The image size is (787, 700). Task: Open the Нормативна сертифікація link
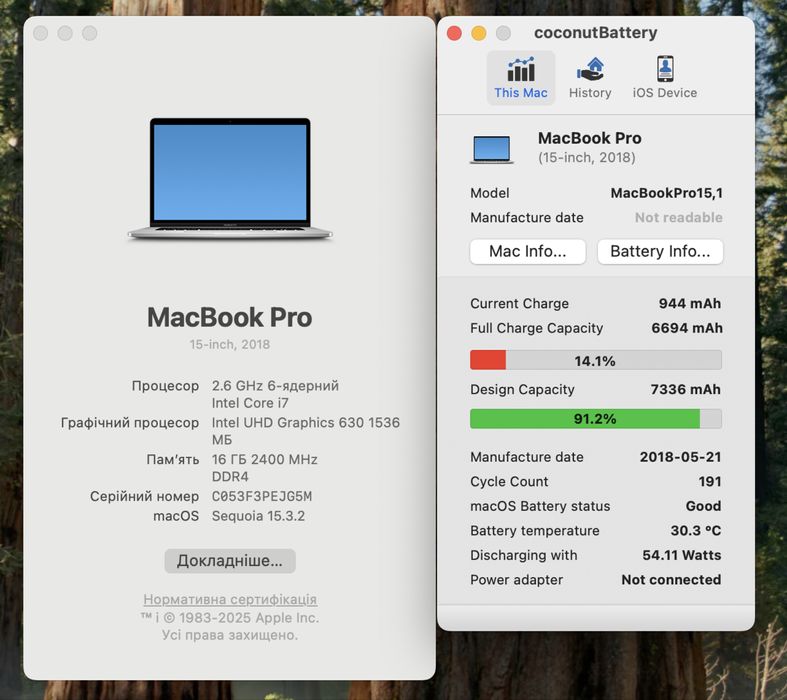click(230, 599)
